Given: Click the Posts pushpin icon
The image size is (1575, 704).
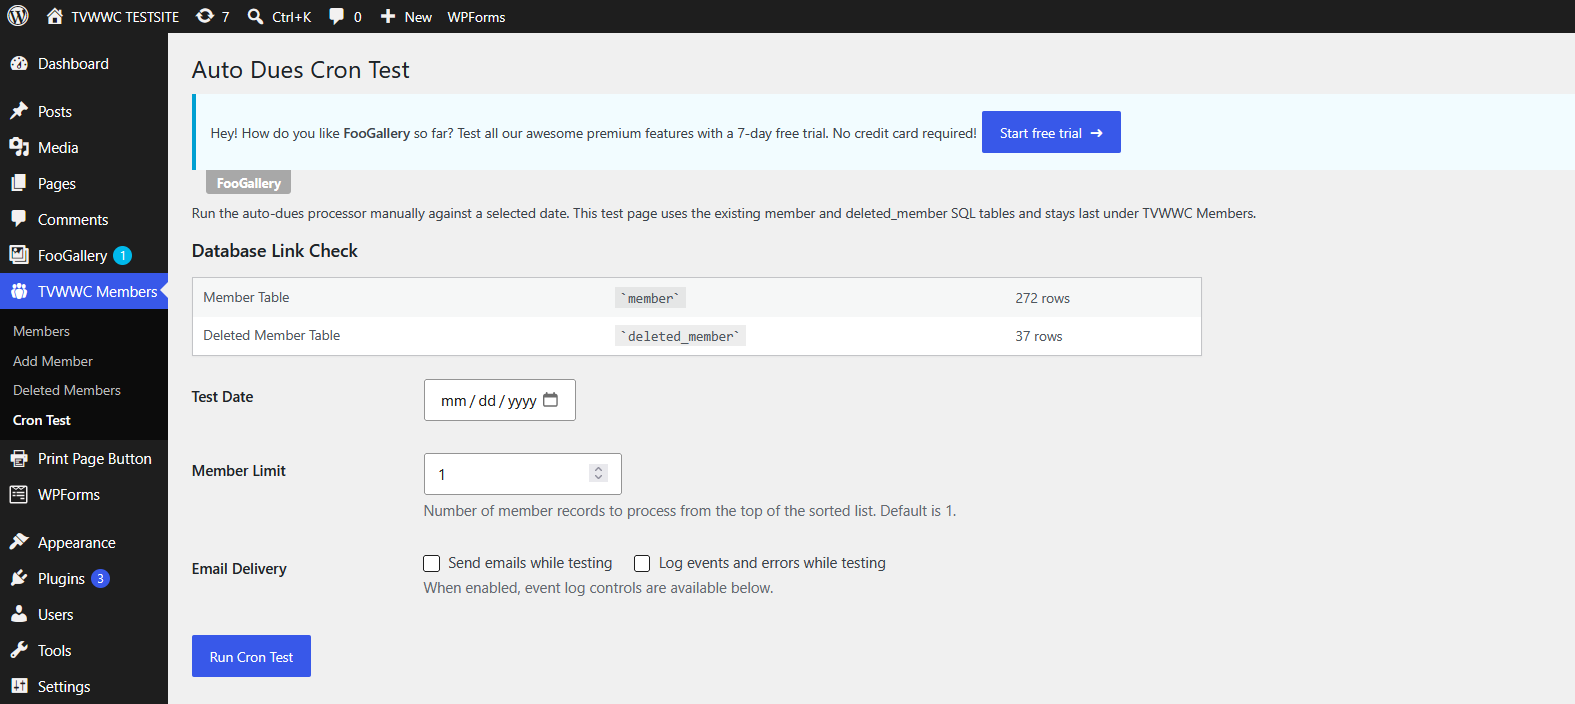Looking at the screenshot, I should click(19, 111).
